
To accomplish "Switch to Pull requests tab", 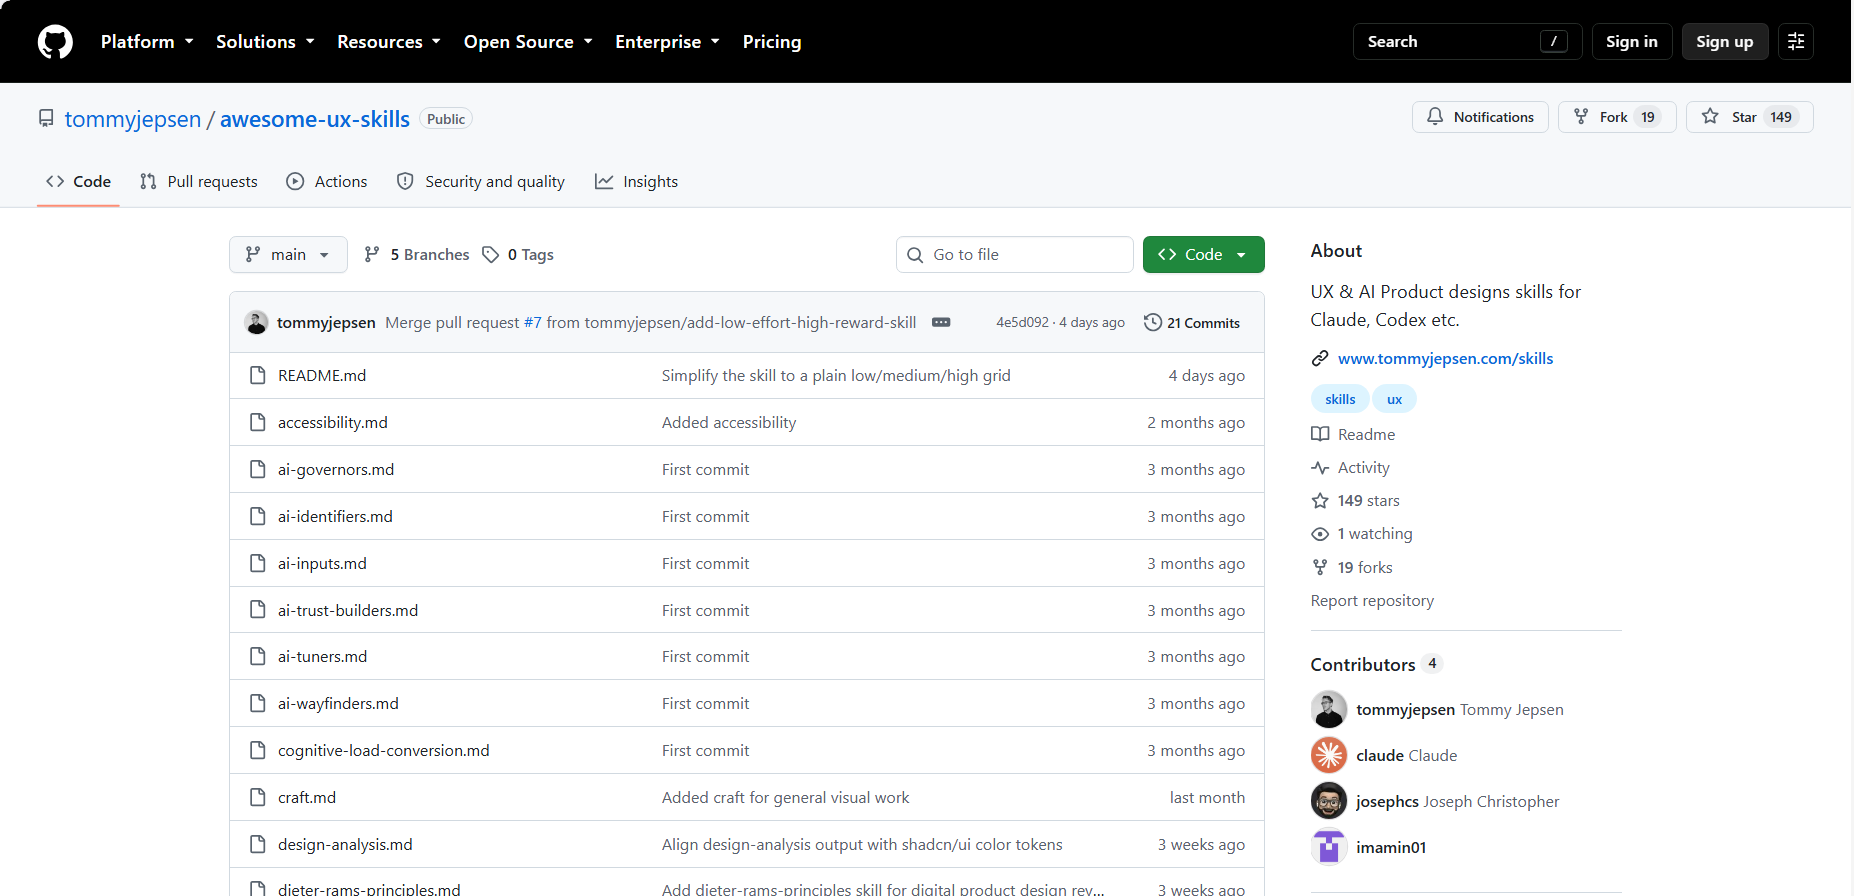I will tap(199, 182).
